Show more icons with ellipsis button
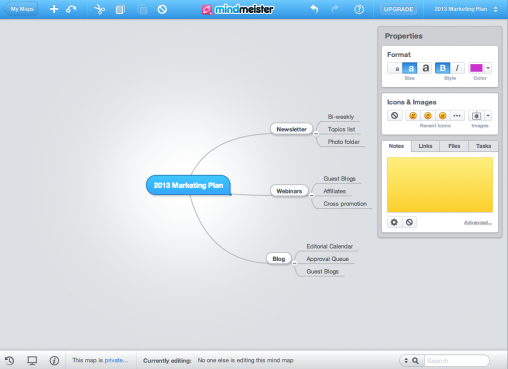This screenshot has width=508, height=369. tap(457, 116)
